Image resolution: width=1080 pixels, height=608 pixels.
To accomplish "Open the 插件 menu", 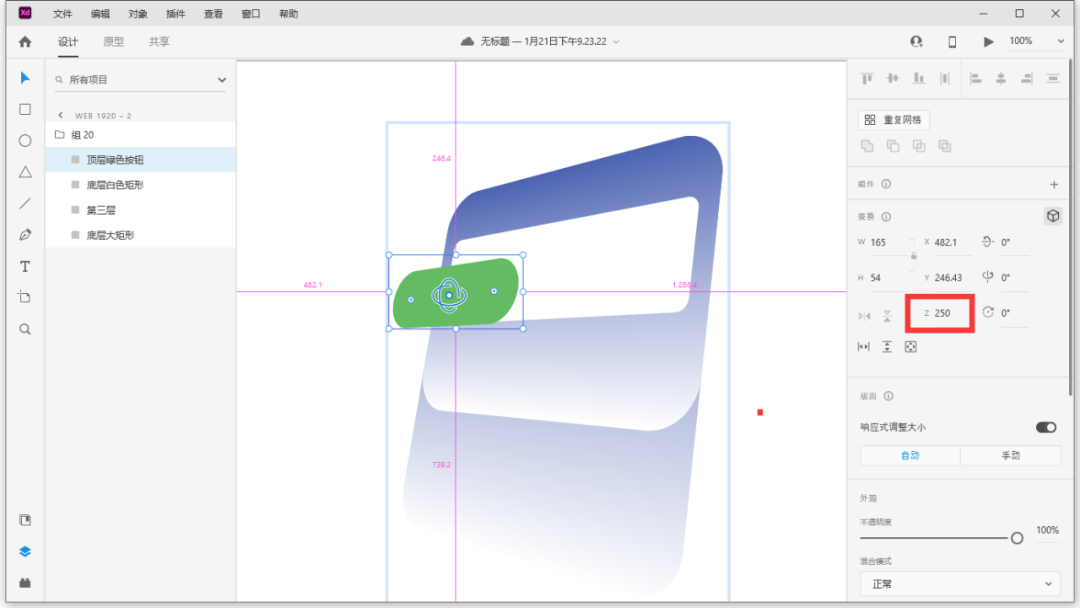I will [x=177, y=14].
